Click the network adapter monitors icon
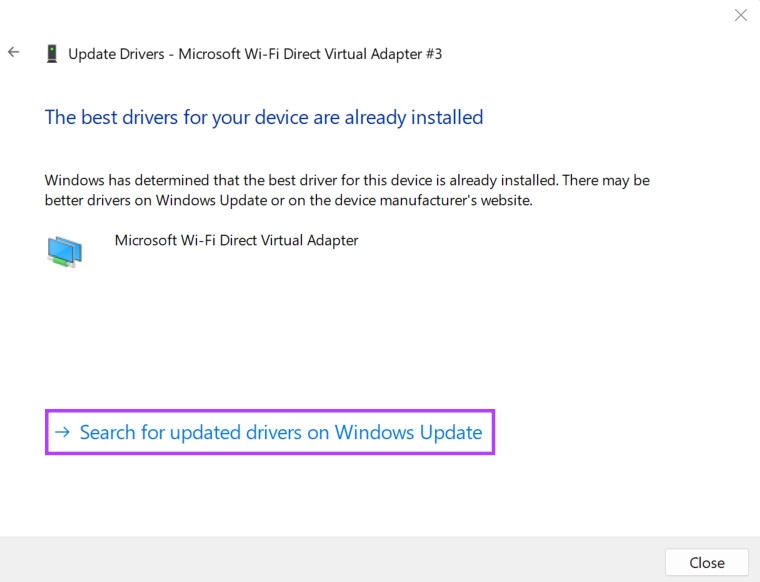This screenshot has height=582, width=760. (65, 250)
